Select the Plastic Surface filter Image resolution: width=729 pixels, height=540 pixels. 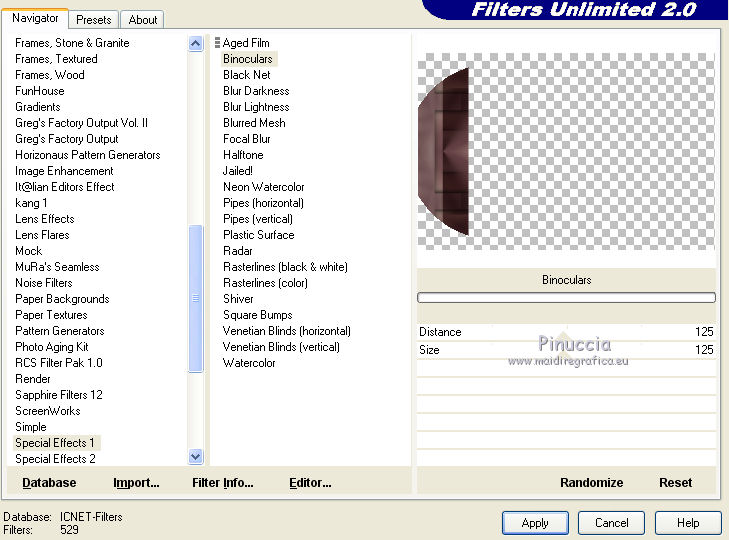(x=259, y=235)
